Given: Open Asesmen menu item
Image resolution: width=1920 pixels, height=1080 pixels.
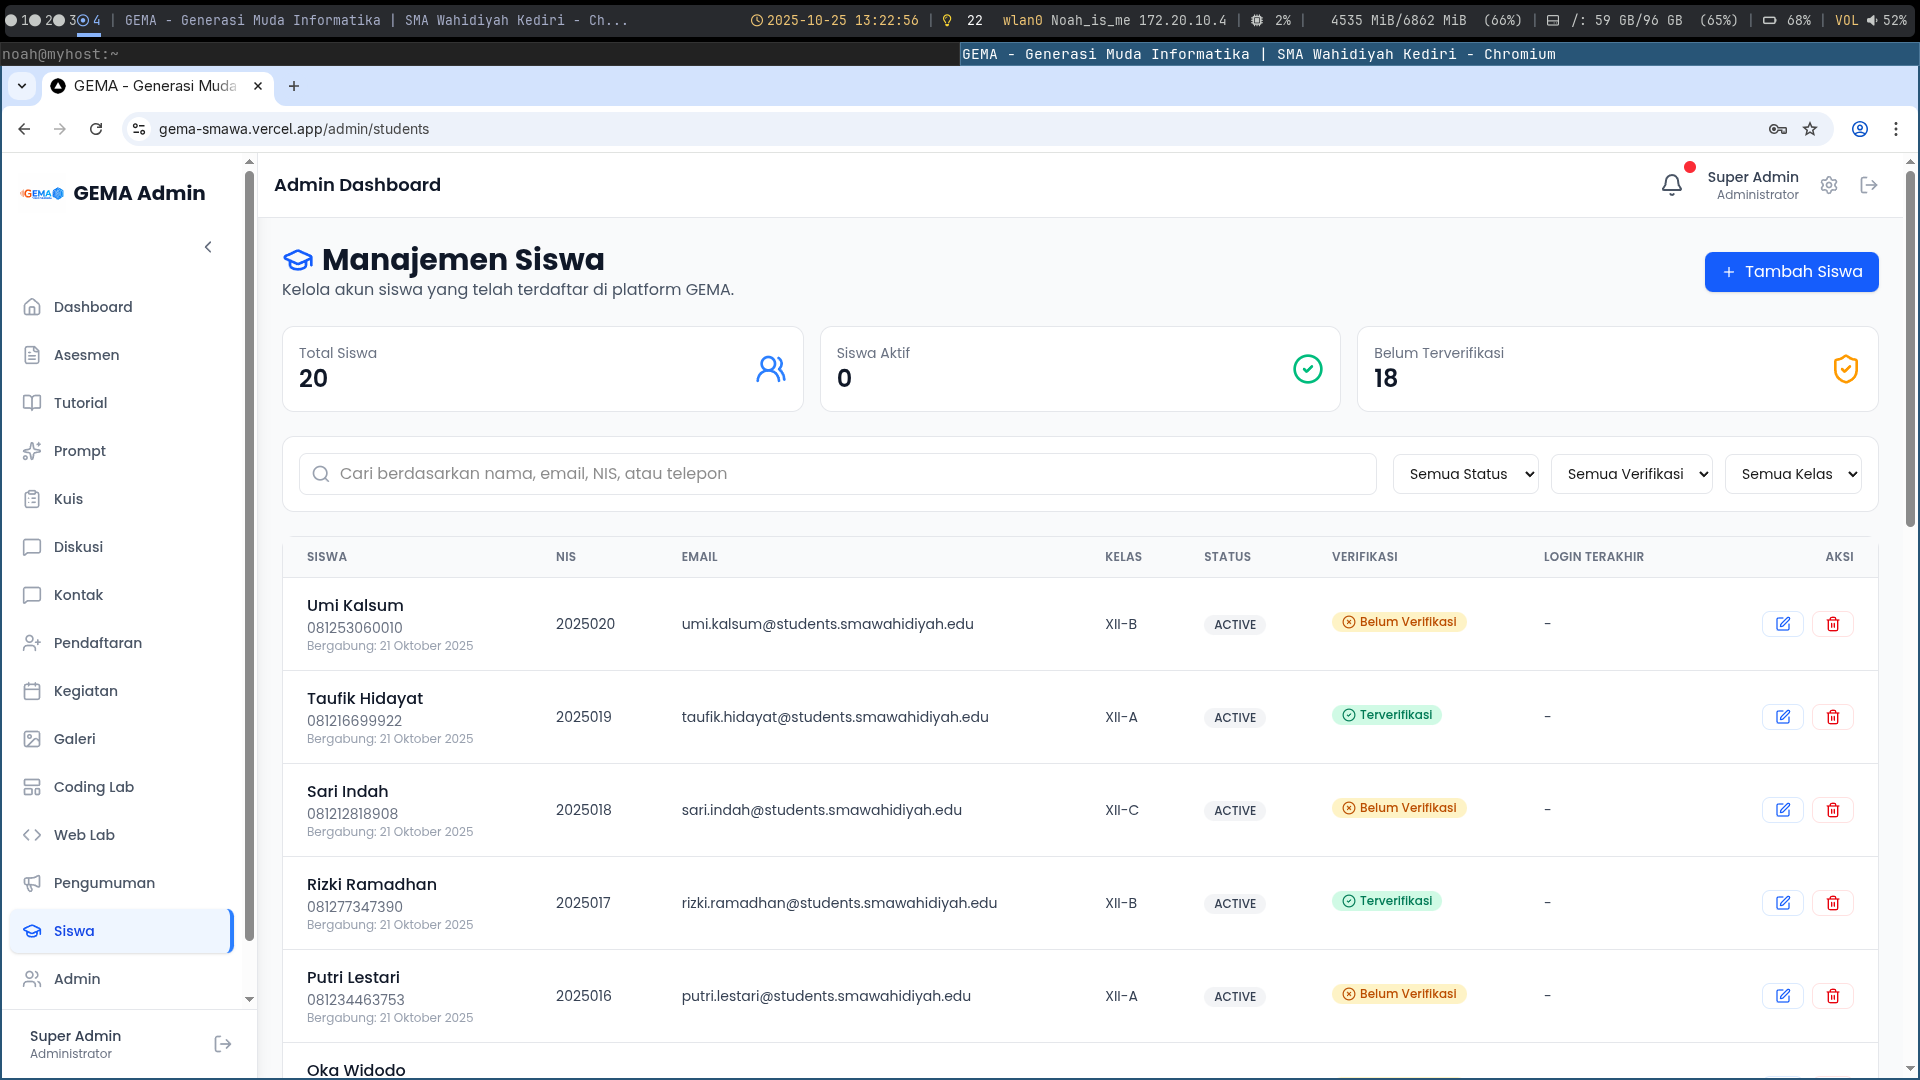Looking at the screenshot, I should [86, 355].
